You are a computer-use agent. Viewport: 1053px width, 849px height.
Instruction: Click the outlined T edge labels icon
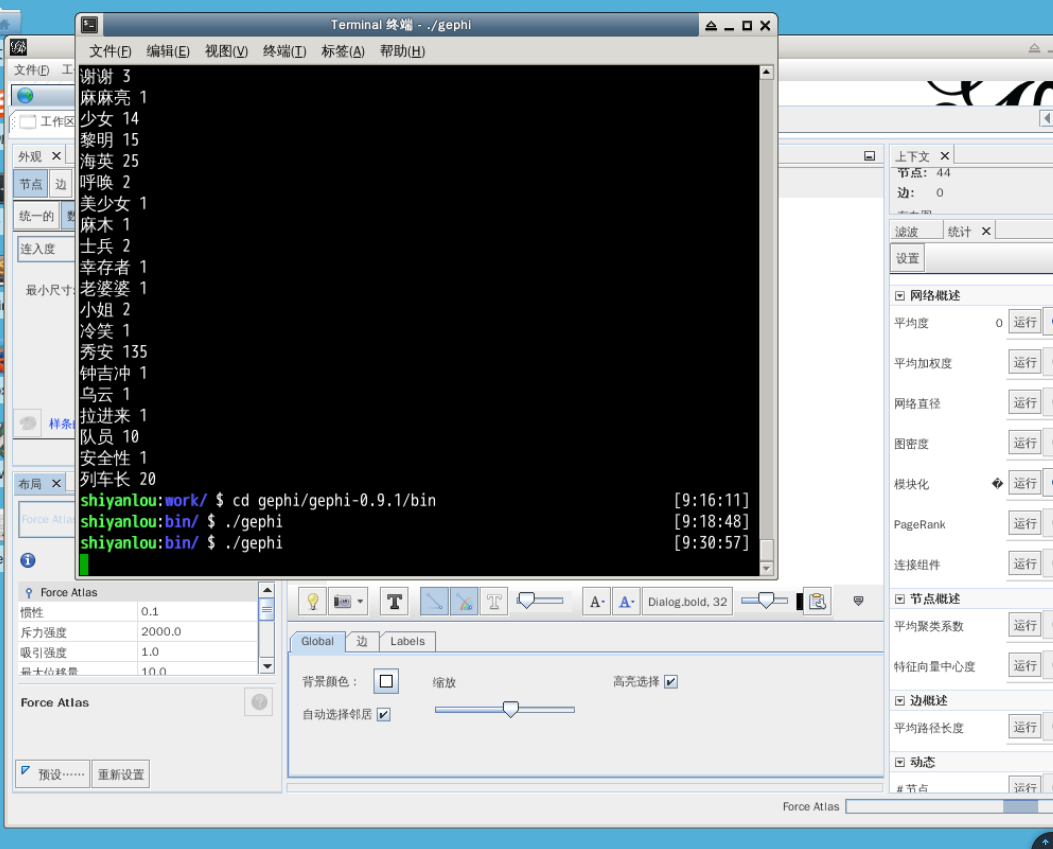click(494, 601)
